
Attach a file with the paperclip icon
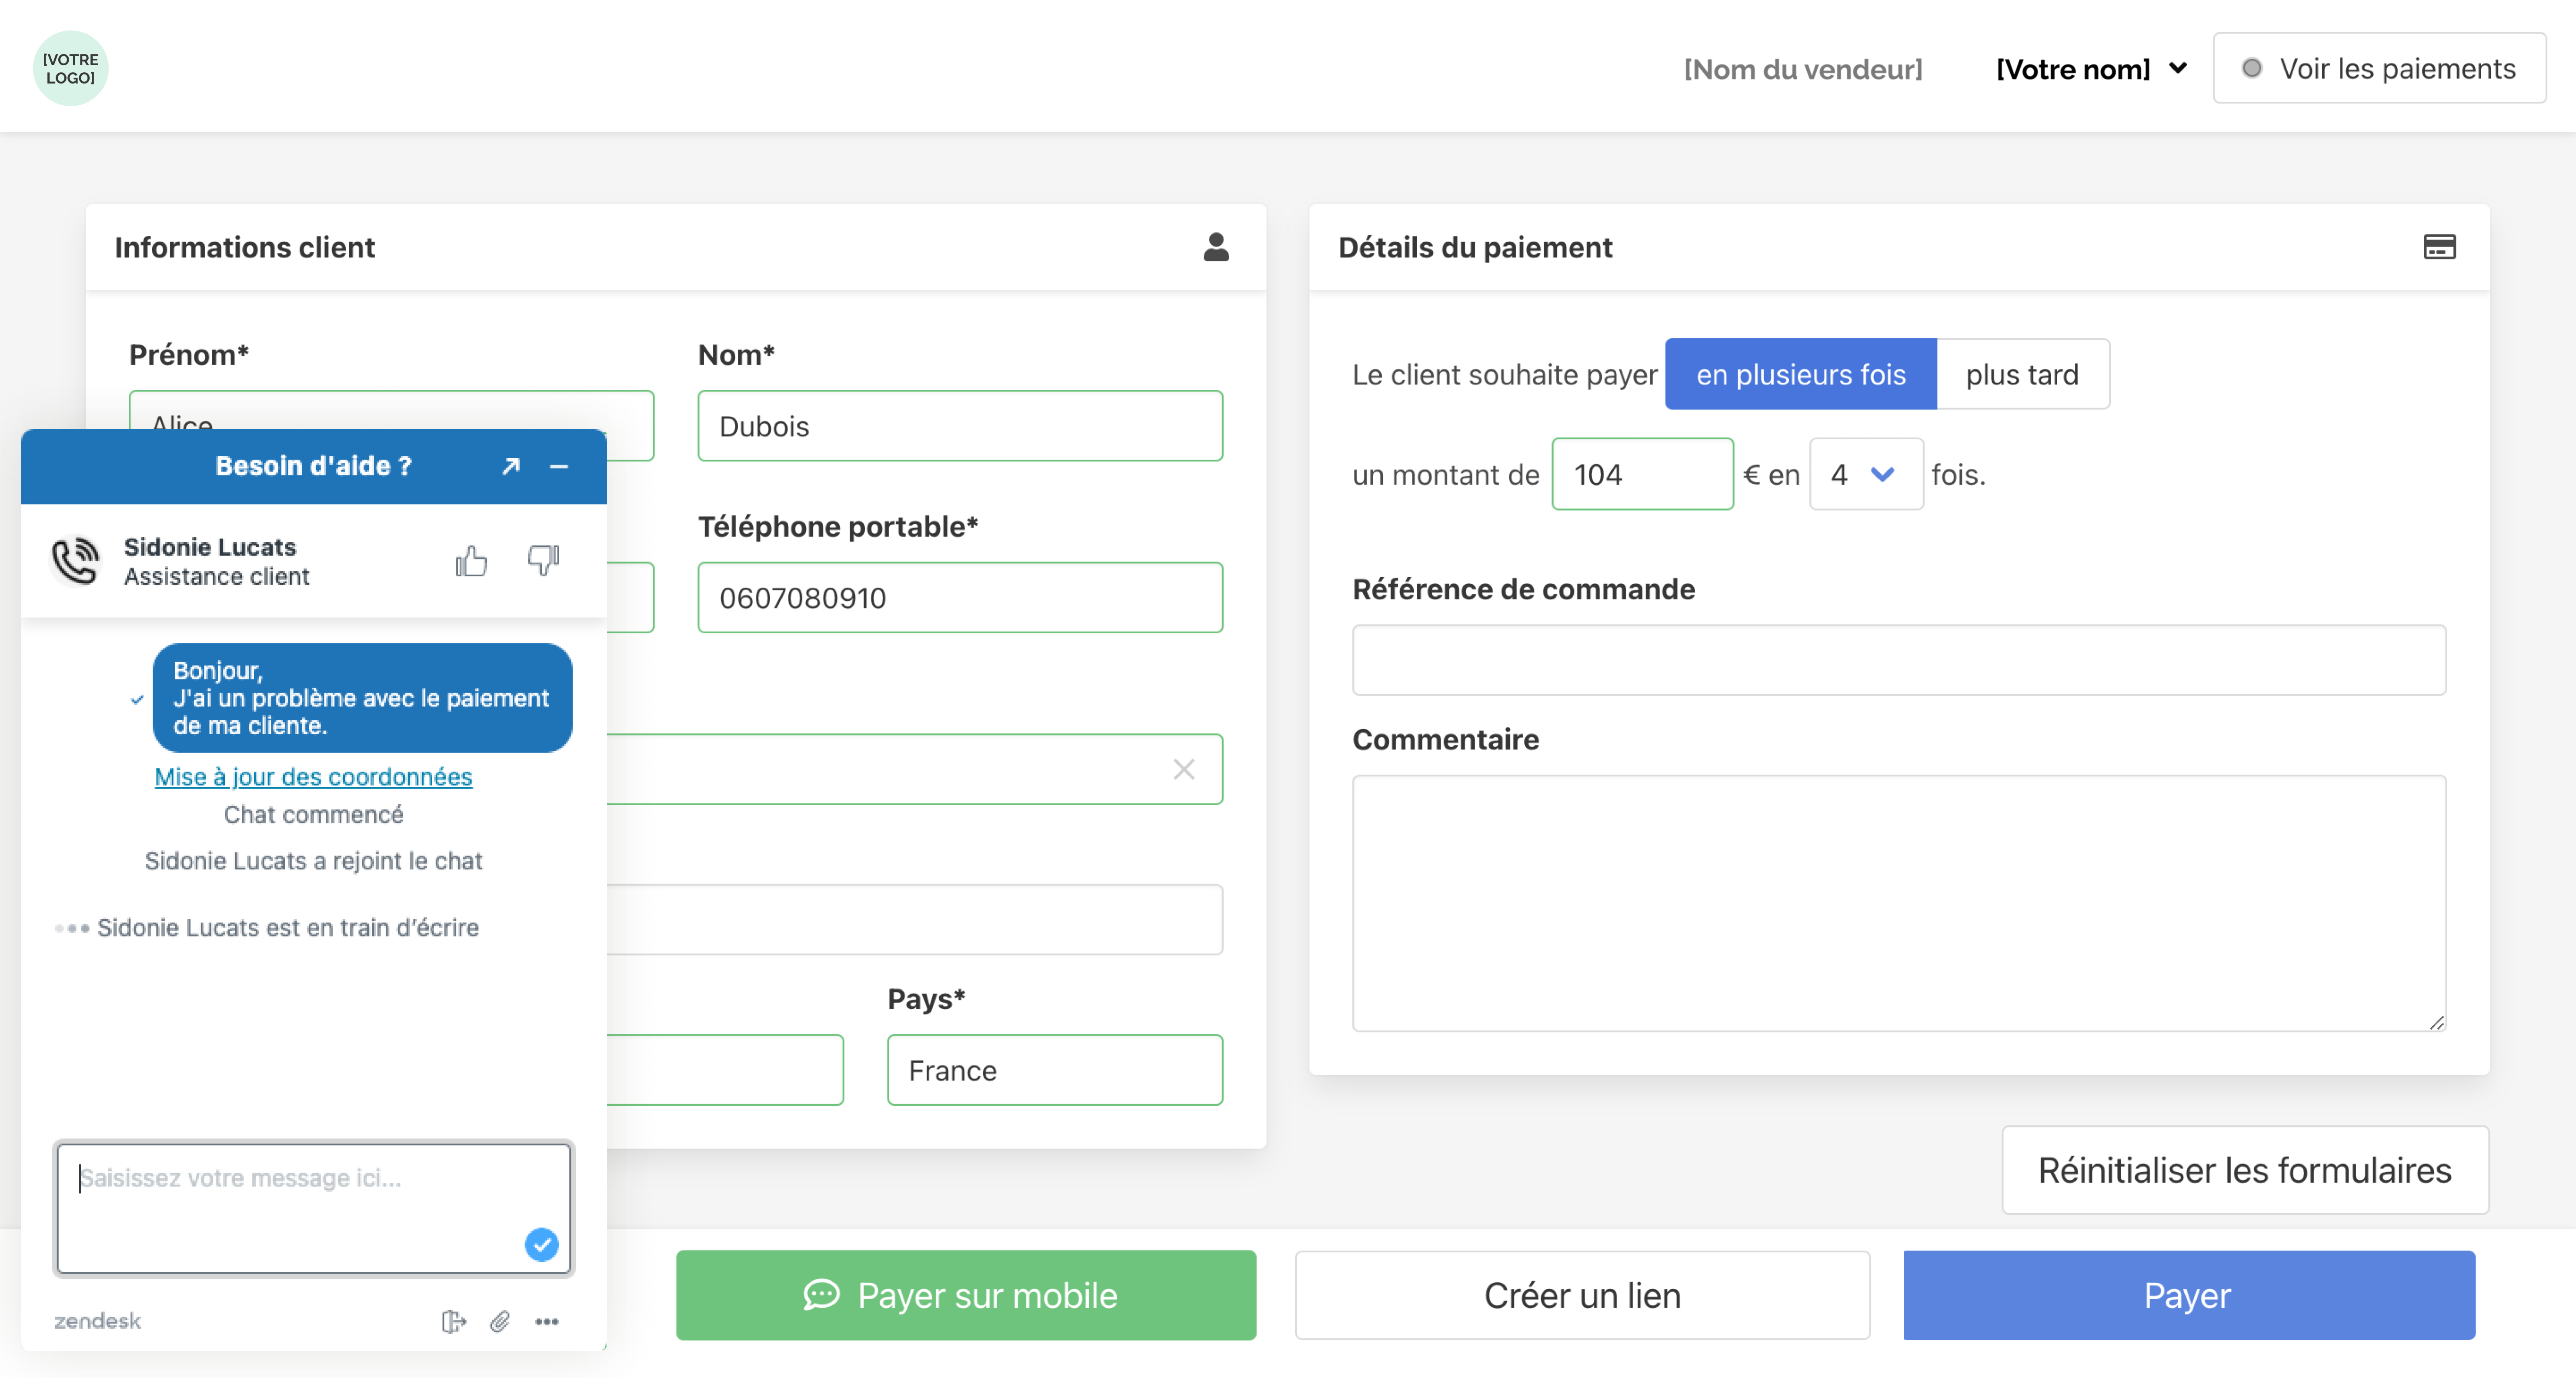coord(500,1321)
